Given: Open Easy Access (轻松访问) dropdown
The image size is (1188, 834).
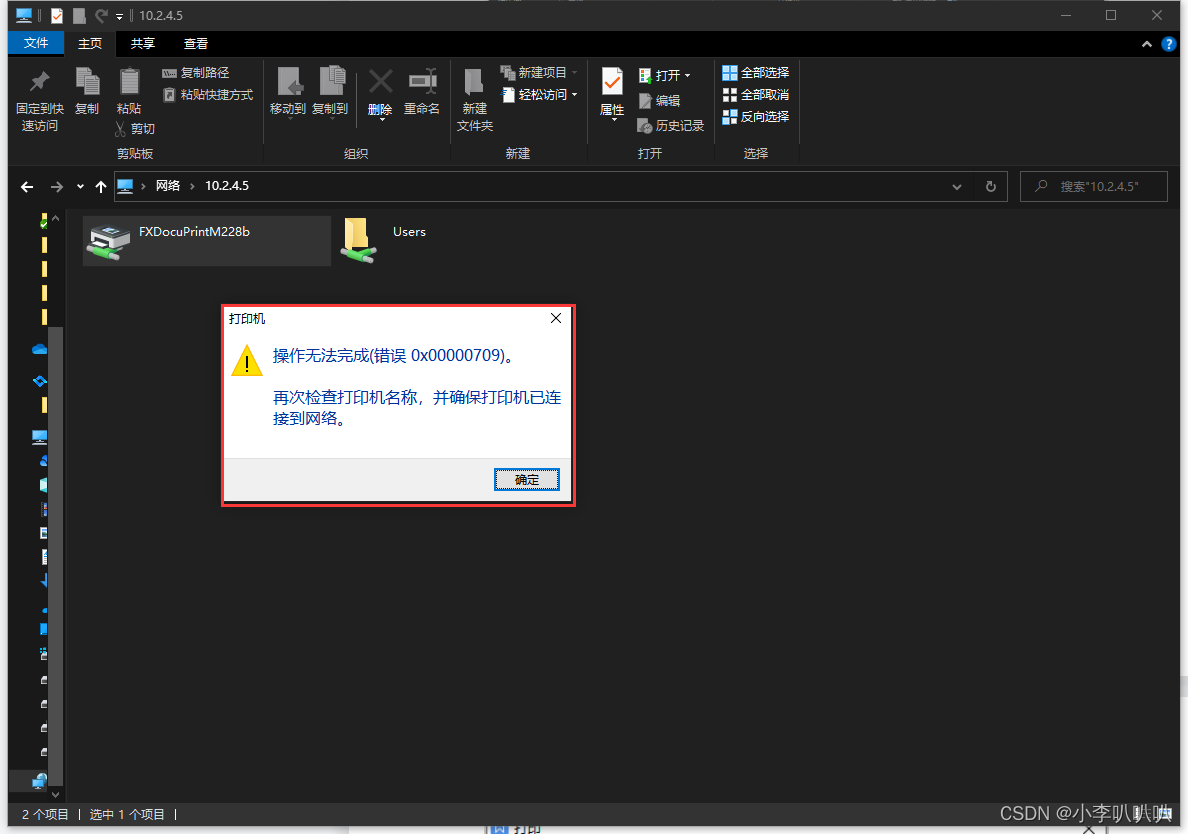Looking at the screenshot, I should (x=539, y=95).
